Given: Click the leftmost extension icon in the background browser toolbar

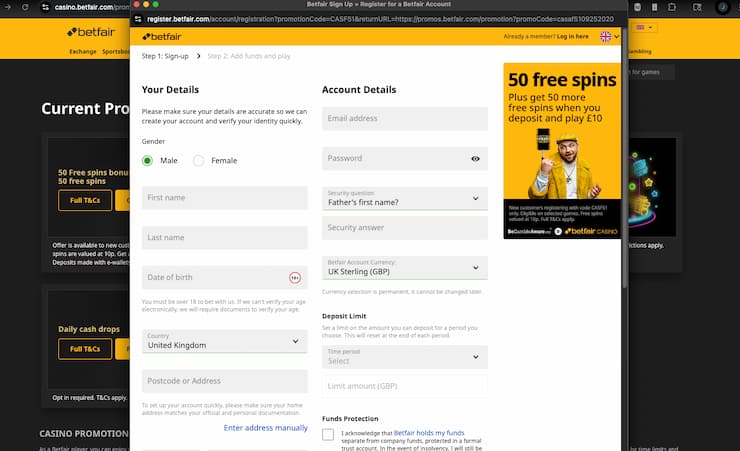Looking at the screenshot, I should pyautogui.click(x=638, y=7).
